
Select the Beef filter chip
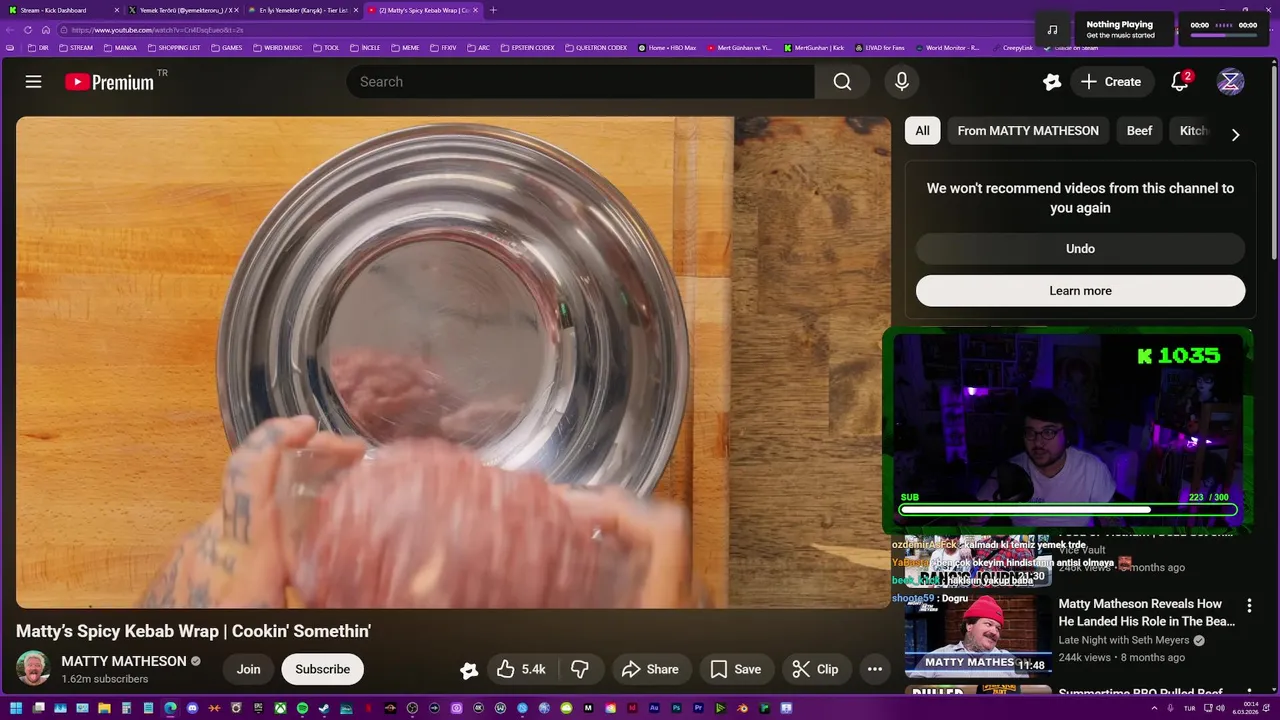1139,130
